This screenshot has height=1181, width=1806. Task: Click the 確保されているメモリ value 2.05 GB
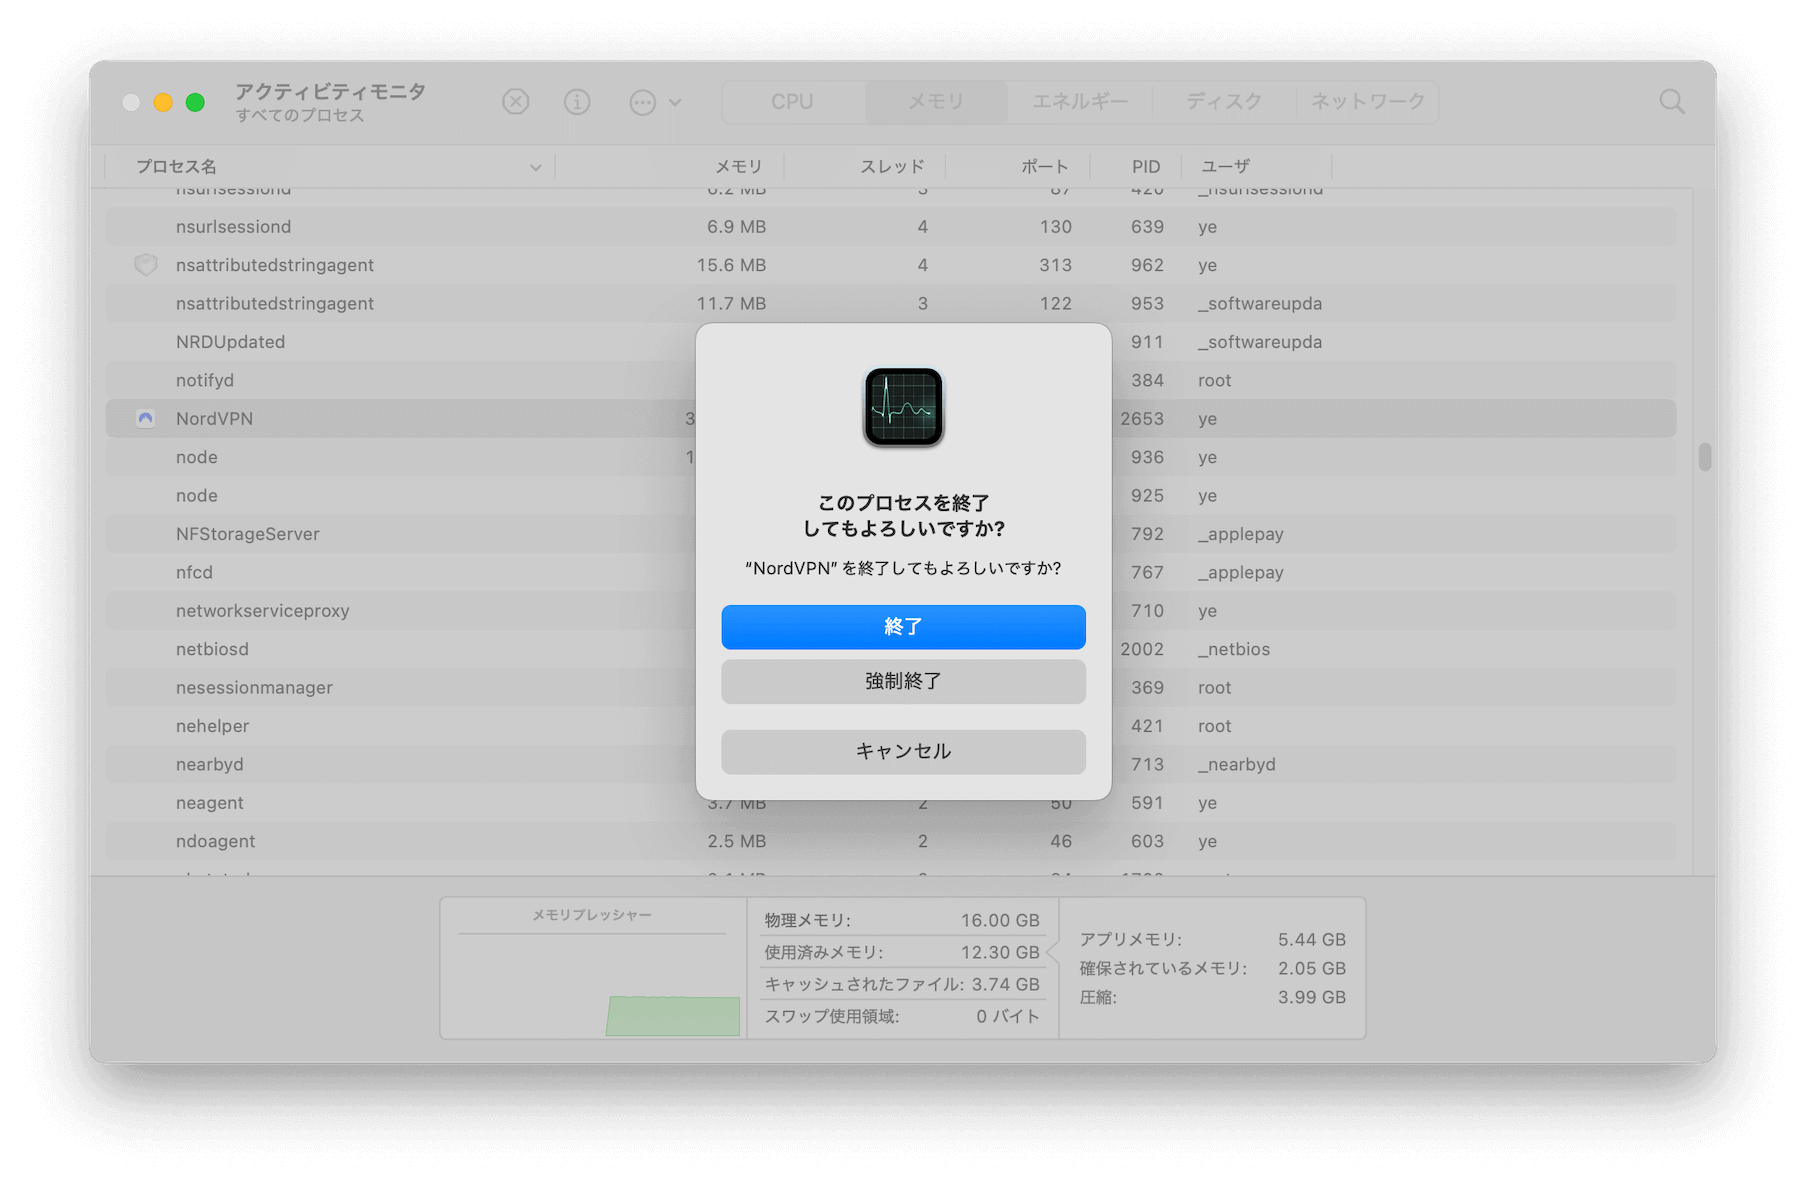coord(1311,968)
